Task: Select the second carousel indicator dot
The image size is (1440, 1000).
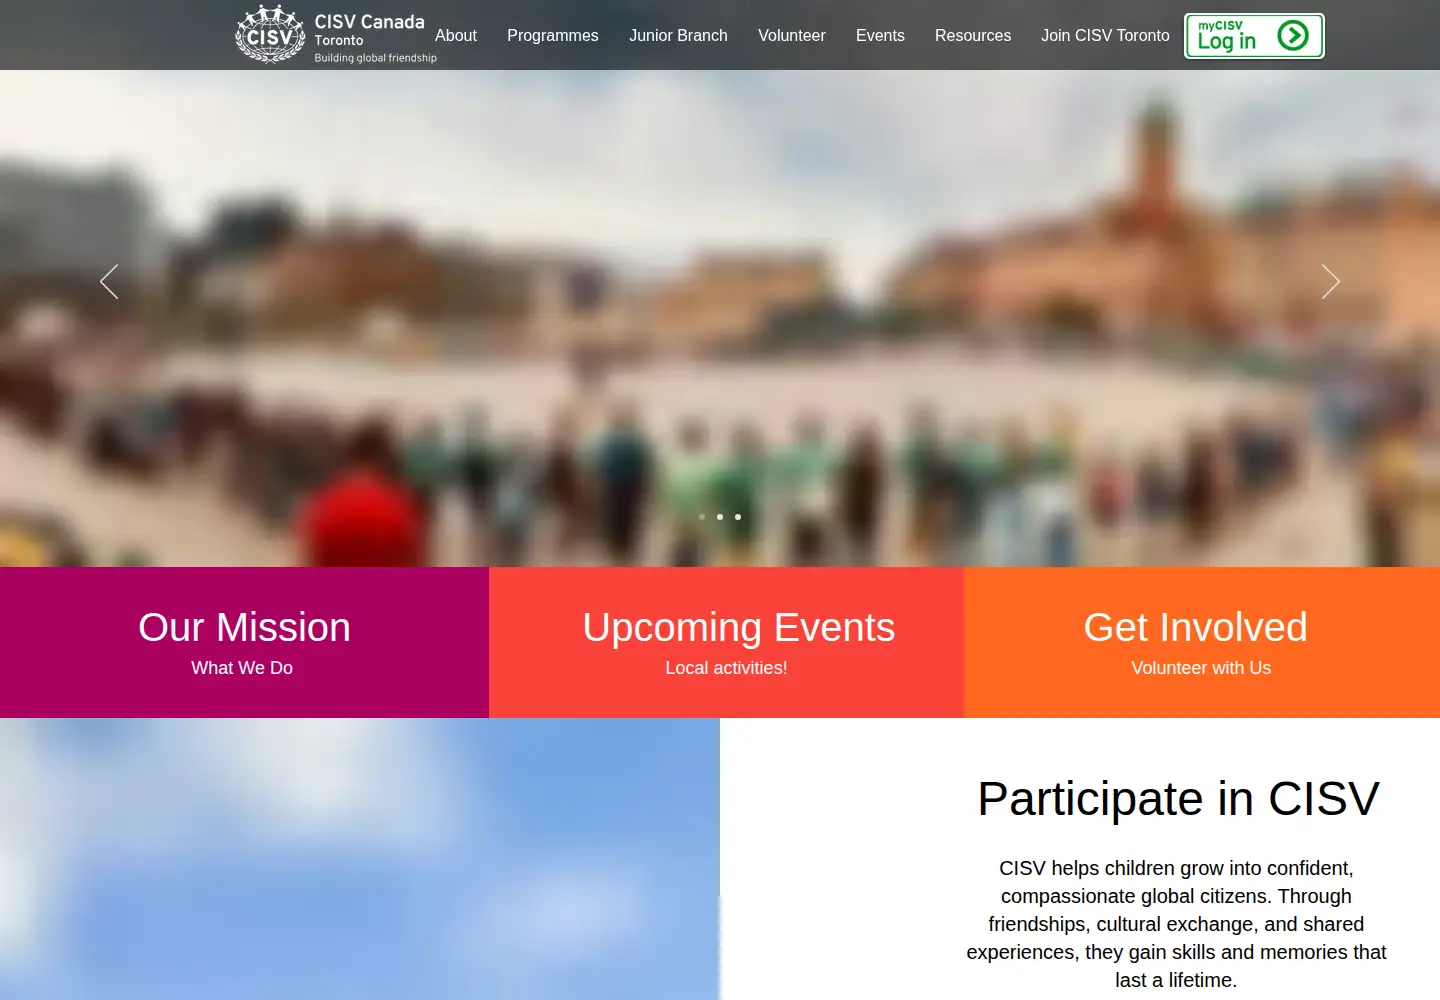Action: [x=720, y=517]
